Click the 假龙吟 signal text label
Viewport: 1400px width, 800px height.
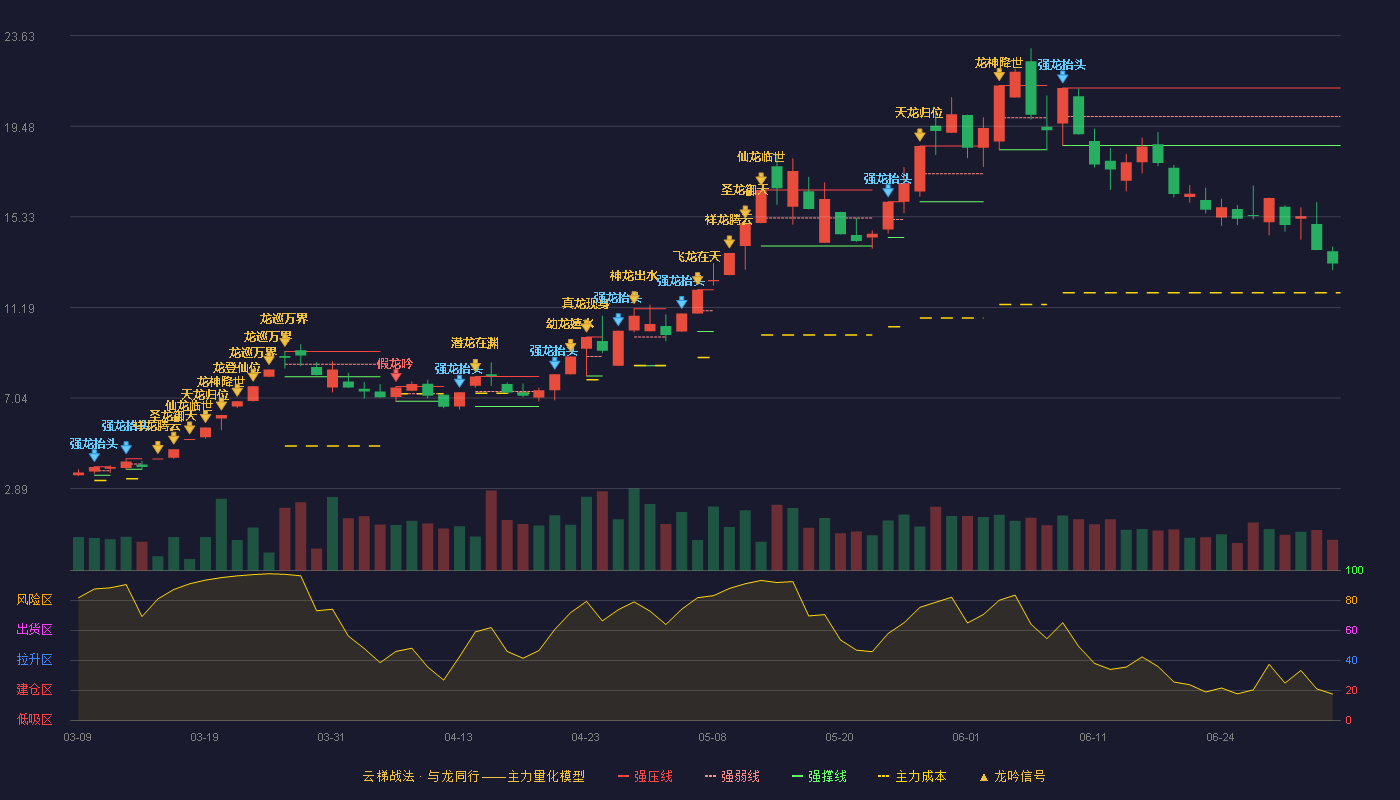(x=395, y=363)
